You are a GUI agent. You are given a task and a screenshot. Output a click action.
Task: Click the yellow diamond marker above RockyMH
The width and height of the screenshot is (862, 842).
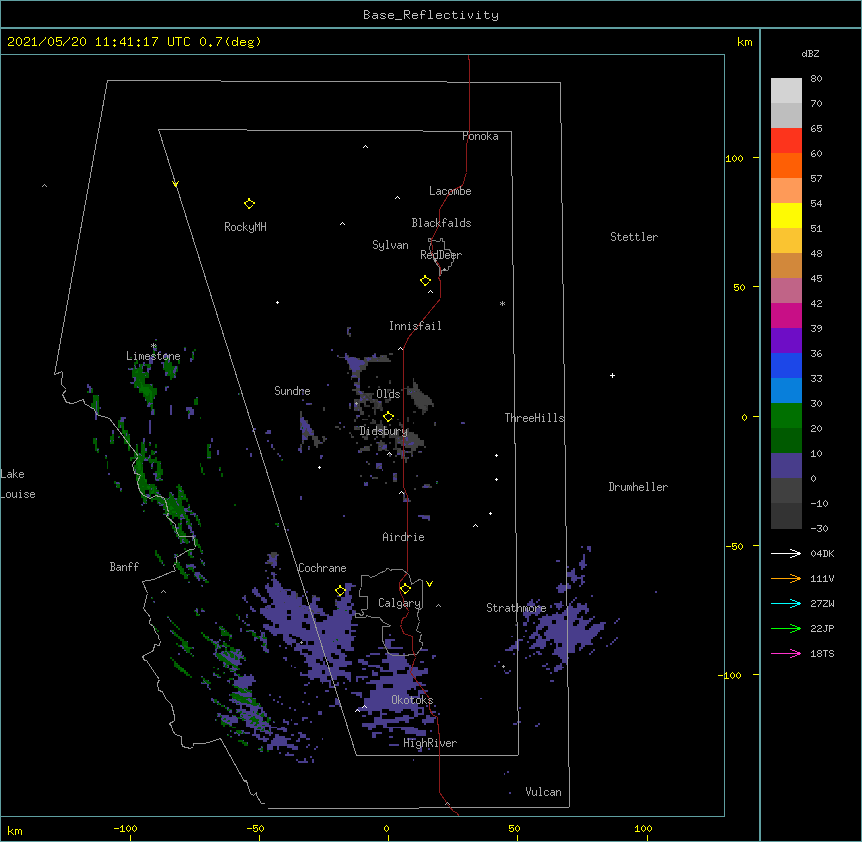pyautogui.click(x=249, y=204)
